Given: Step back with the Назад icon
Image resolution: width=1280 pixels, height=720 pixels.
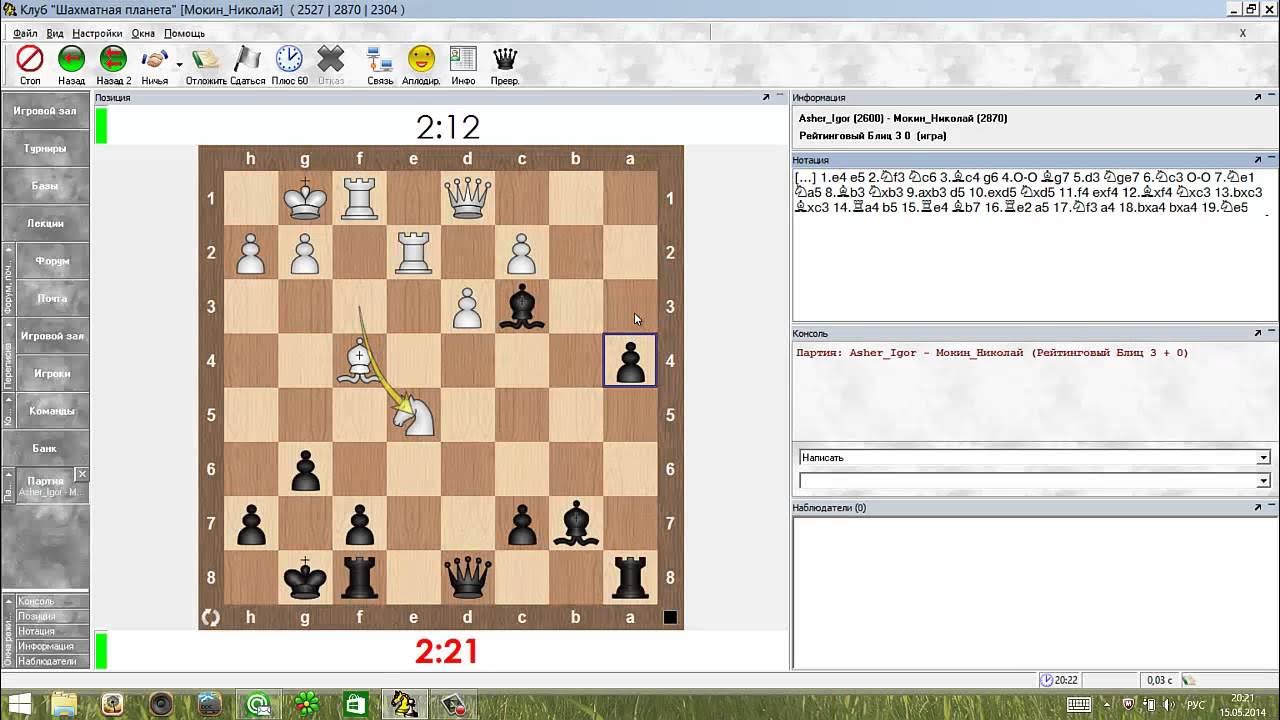Looking at the screenshot, I should point(71,60).
